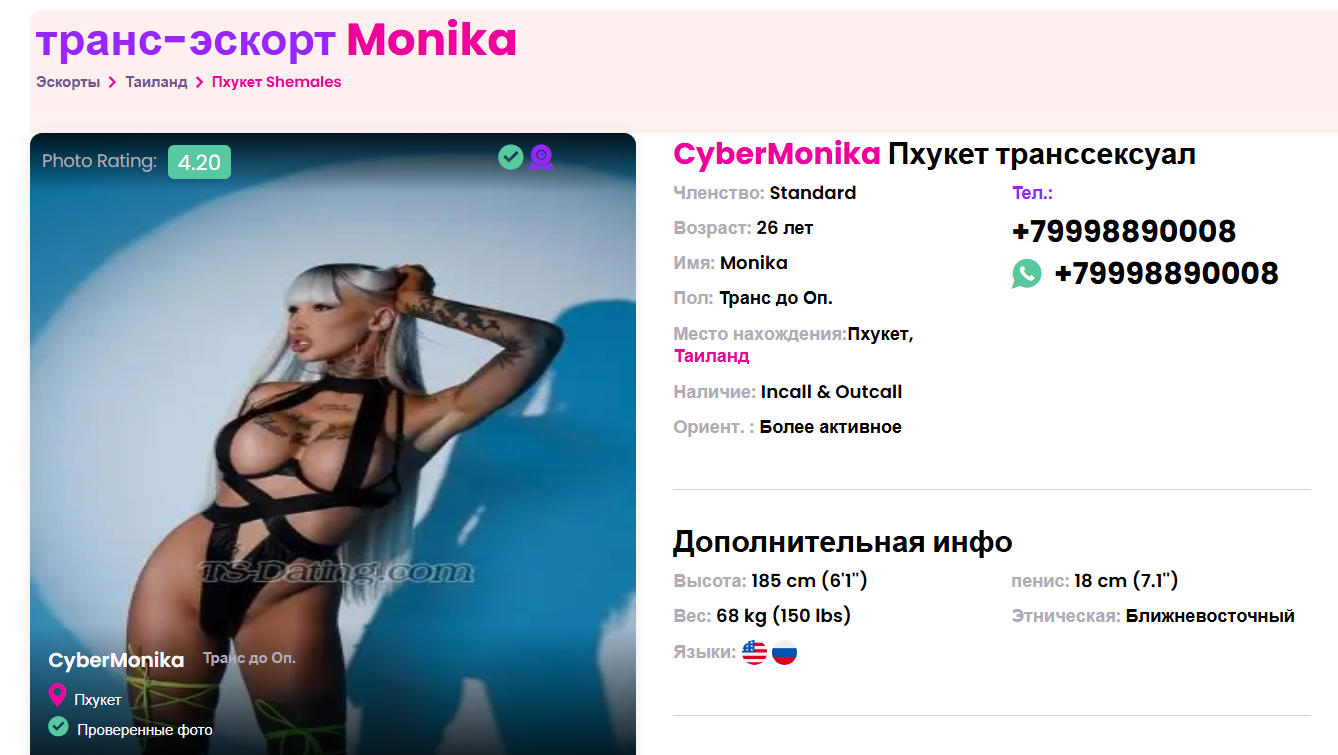Click the first phone number under Тел.
1338x755 pixels.
pos(1124,231)
